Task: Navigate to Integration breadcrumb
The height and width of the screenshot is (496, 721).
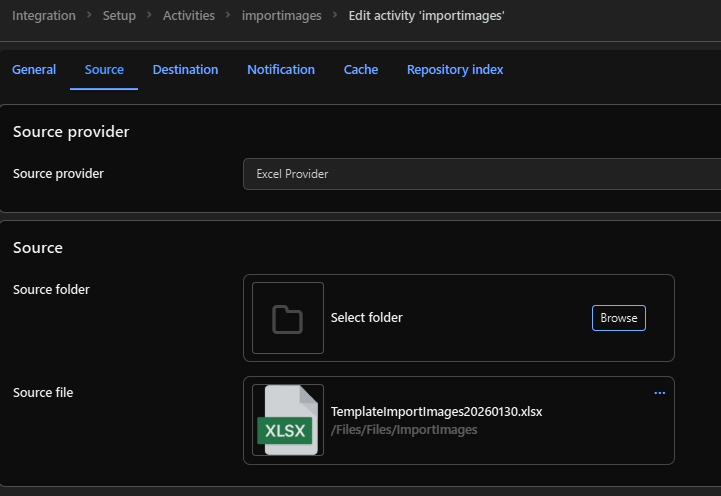Action: (44, 16)
